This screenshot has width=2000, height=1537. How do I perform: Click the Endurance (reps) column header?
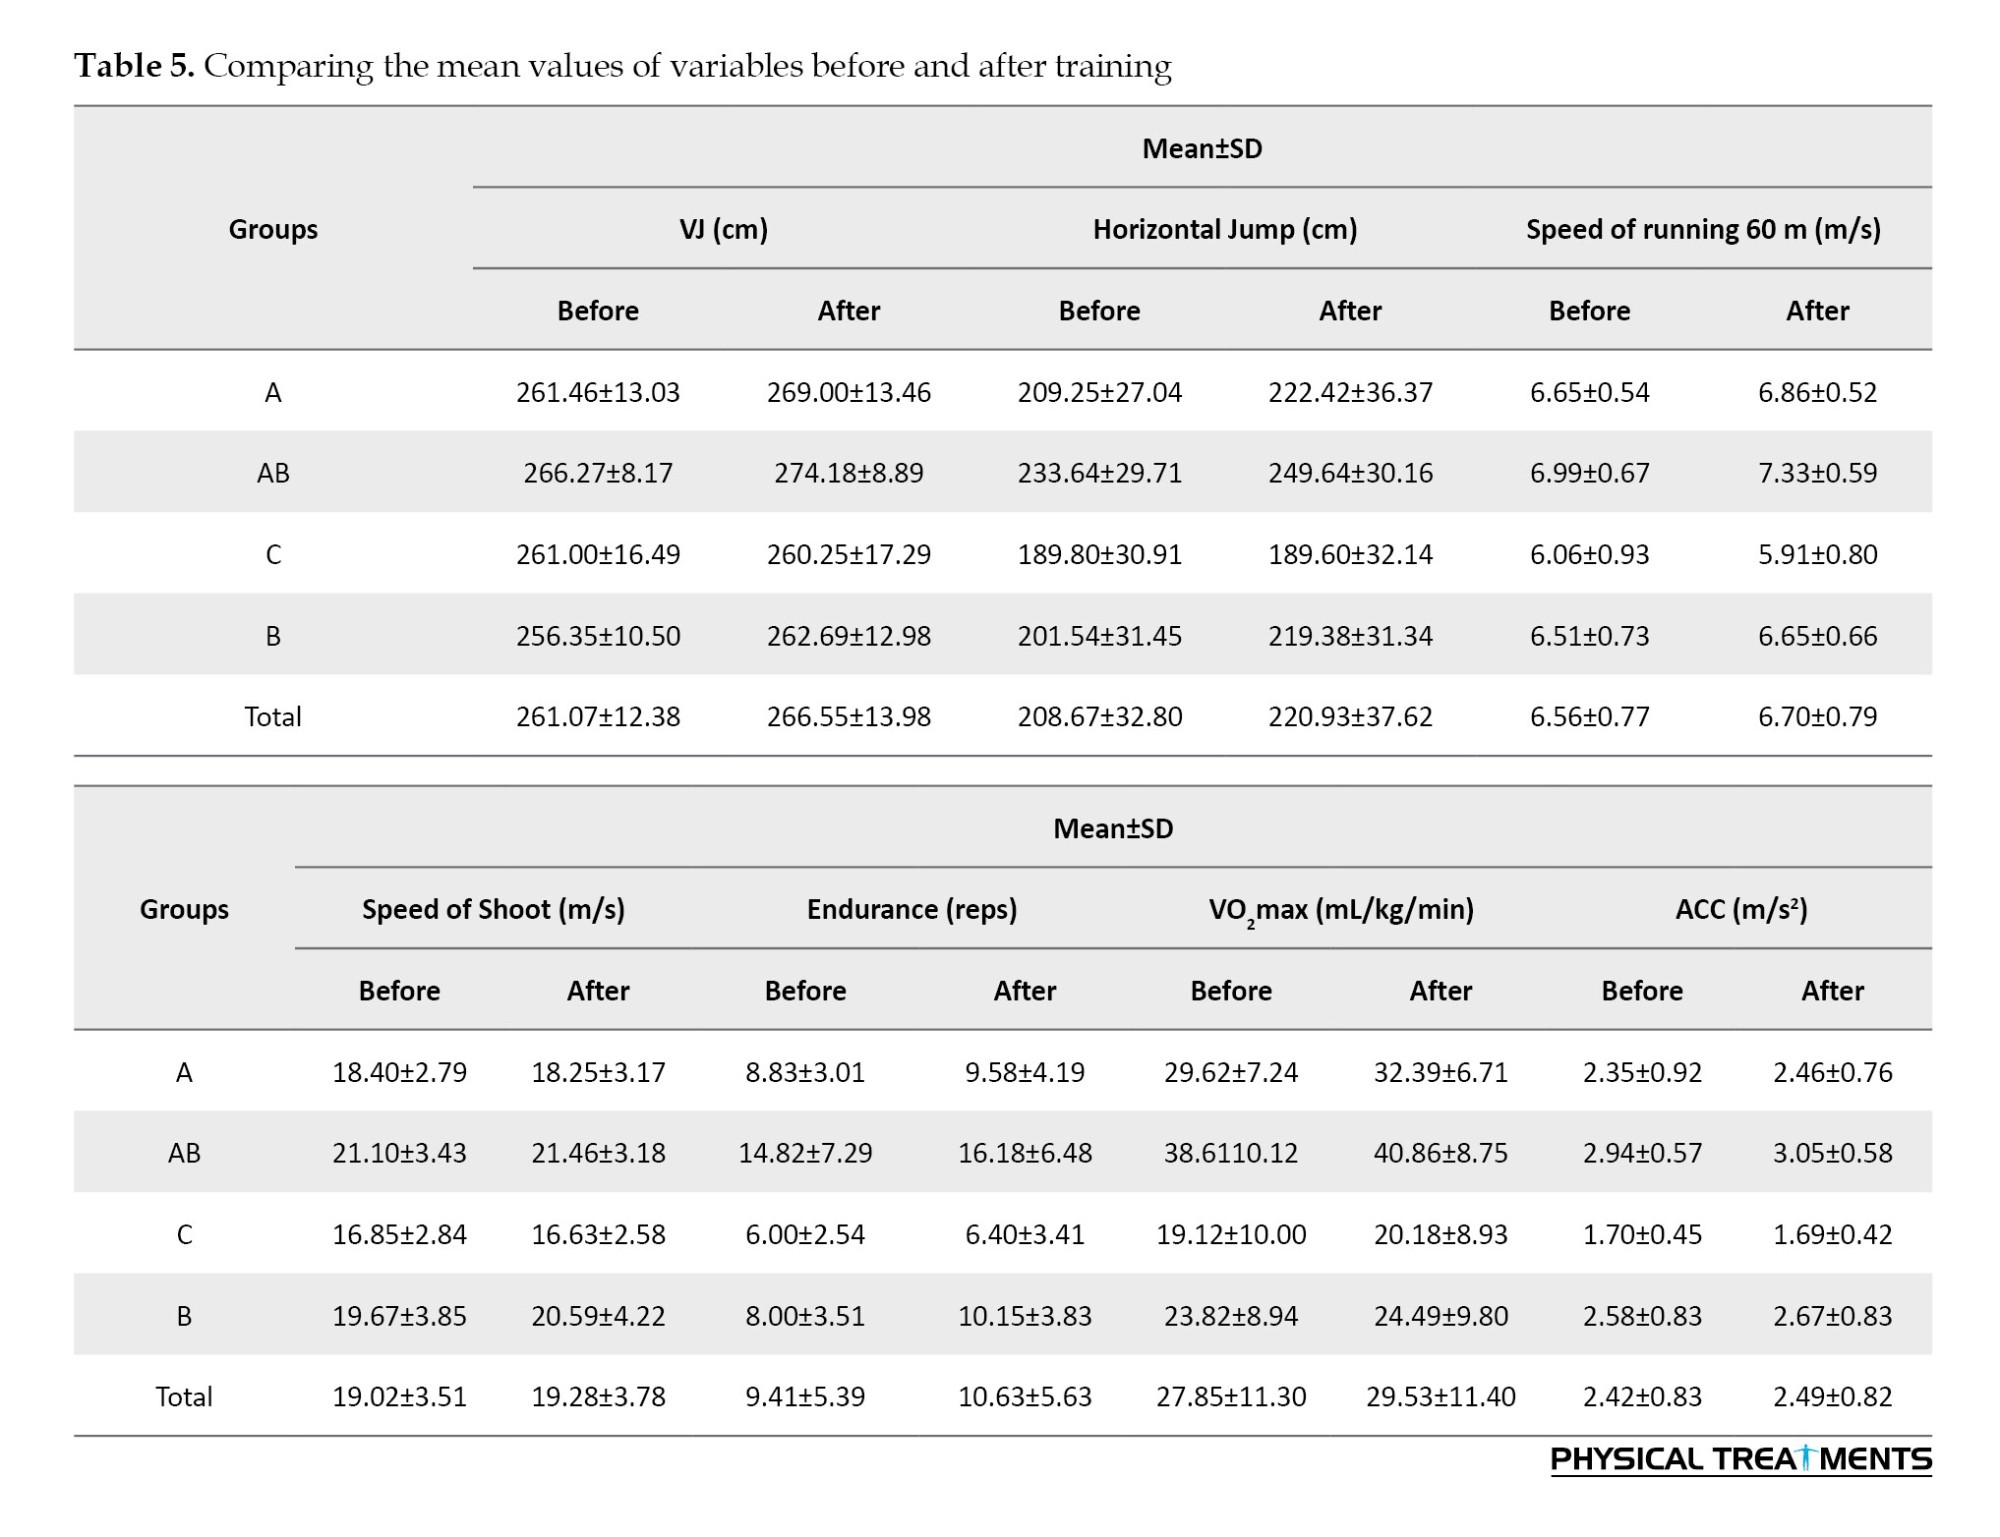pos(911,909)
